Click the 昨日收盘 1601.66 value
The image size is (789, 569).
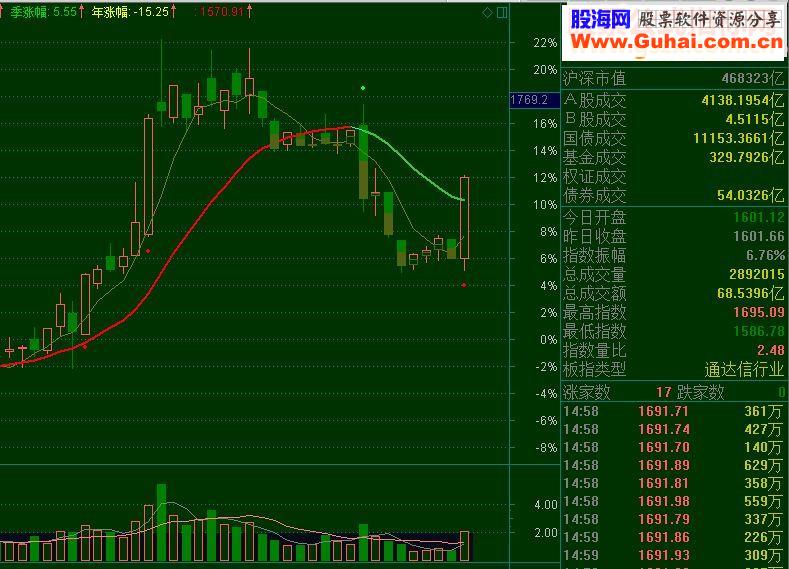pyautogui.click(x=759, y=236)
